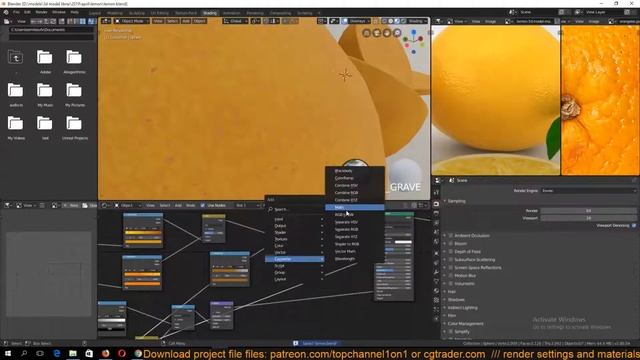Expand the Ambient Occlusion panel
Viewport: 640px width, 360px height.
click(444, 236)
